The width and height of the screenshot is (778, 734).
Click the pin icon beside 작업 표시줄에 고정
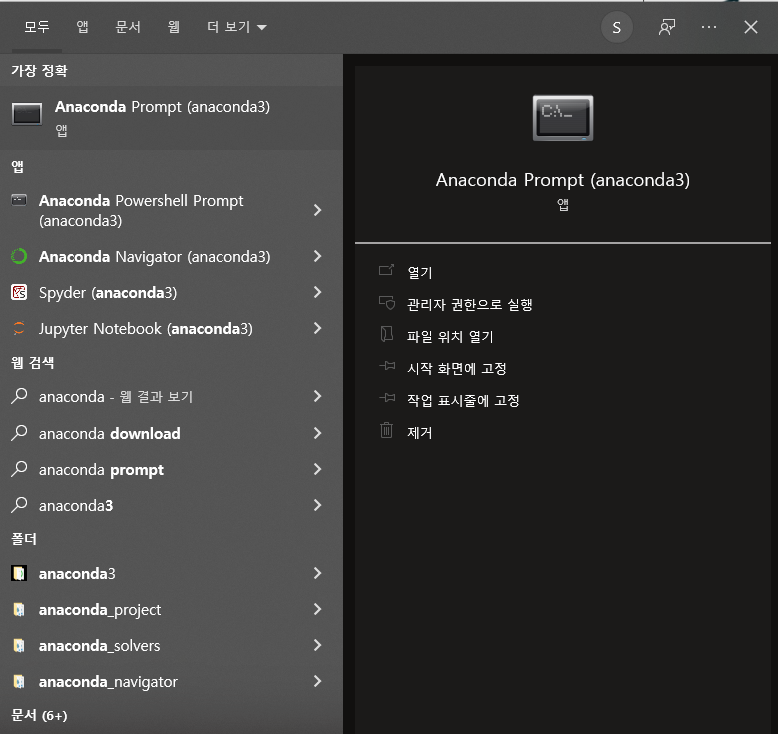click(387, 398)
